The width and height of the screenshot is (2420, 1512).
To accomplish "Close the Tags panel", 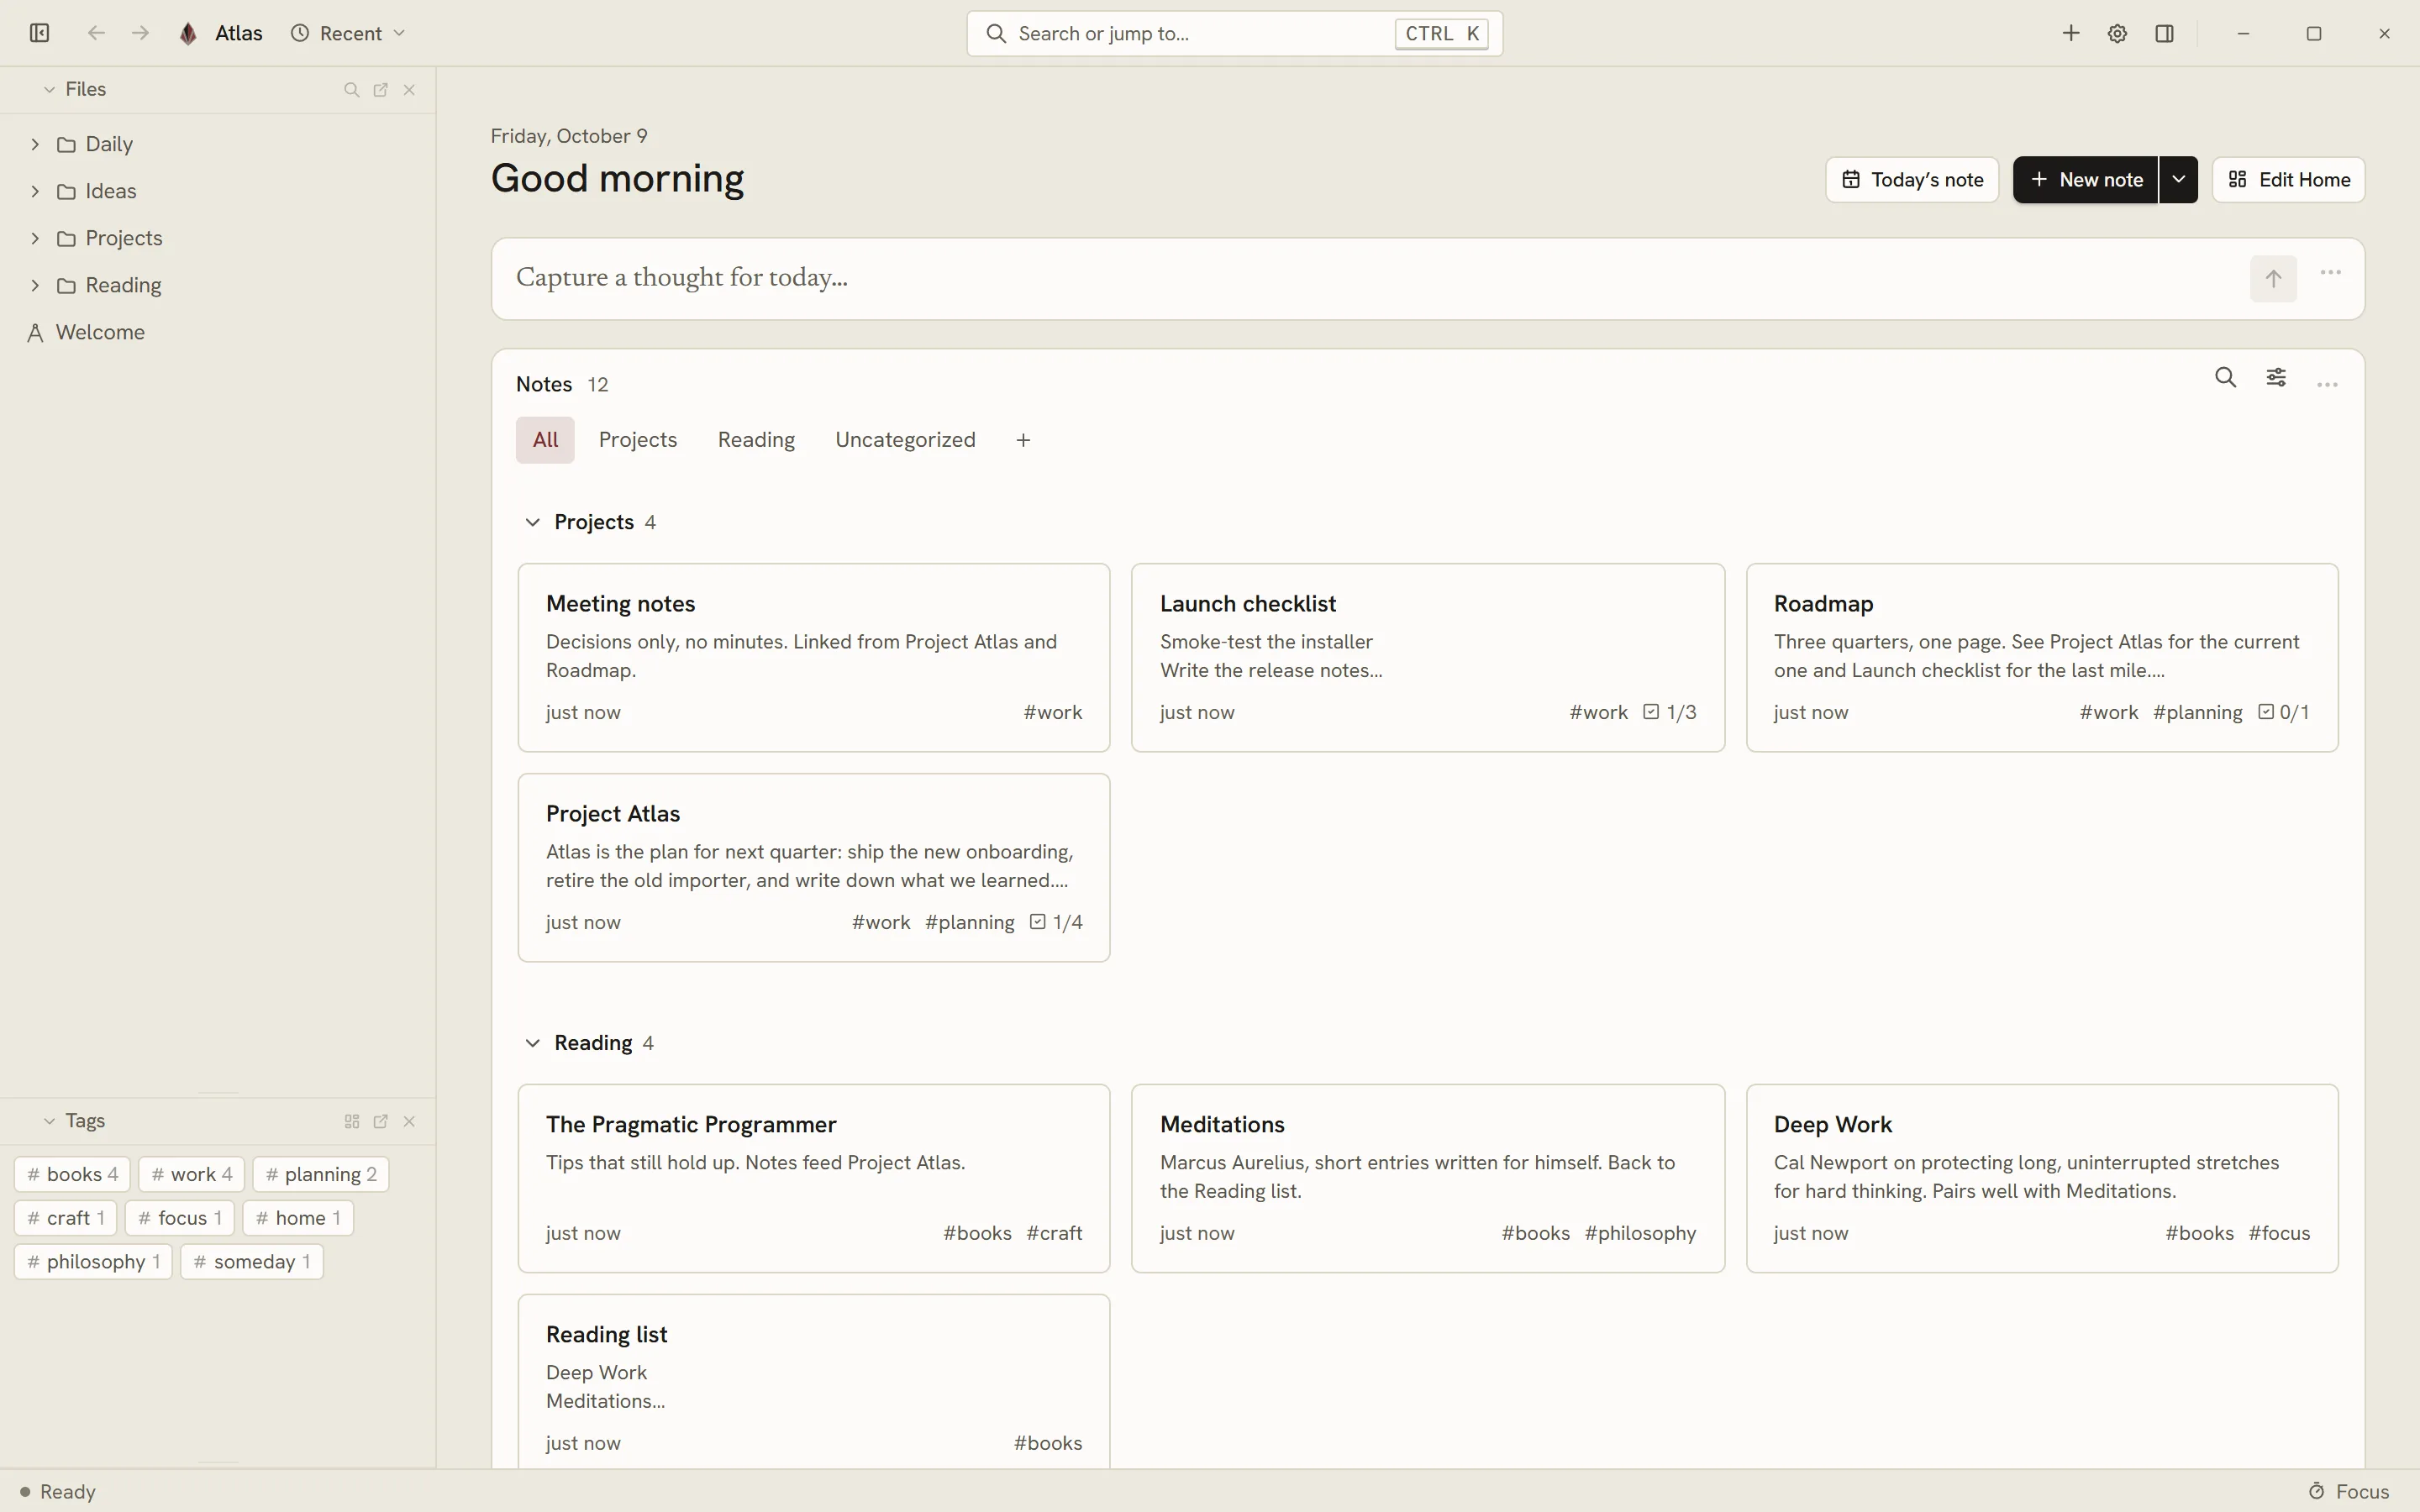I will [409, 1121].
